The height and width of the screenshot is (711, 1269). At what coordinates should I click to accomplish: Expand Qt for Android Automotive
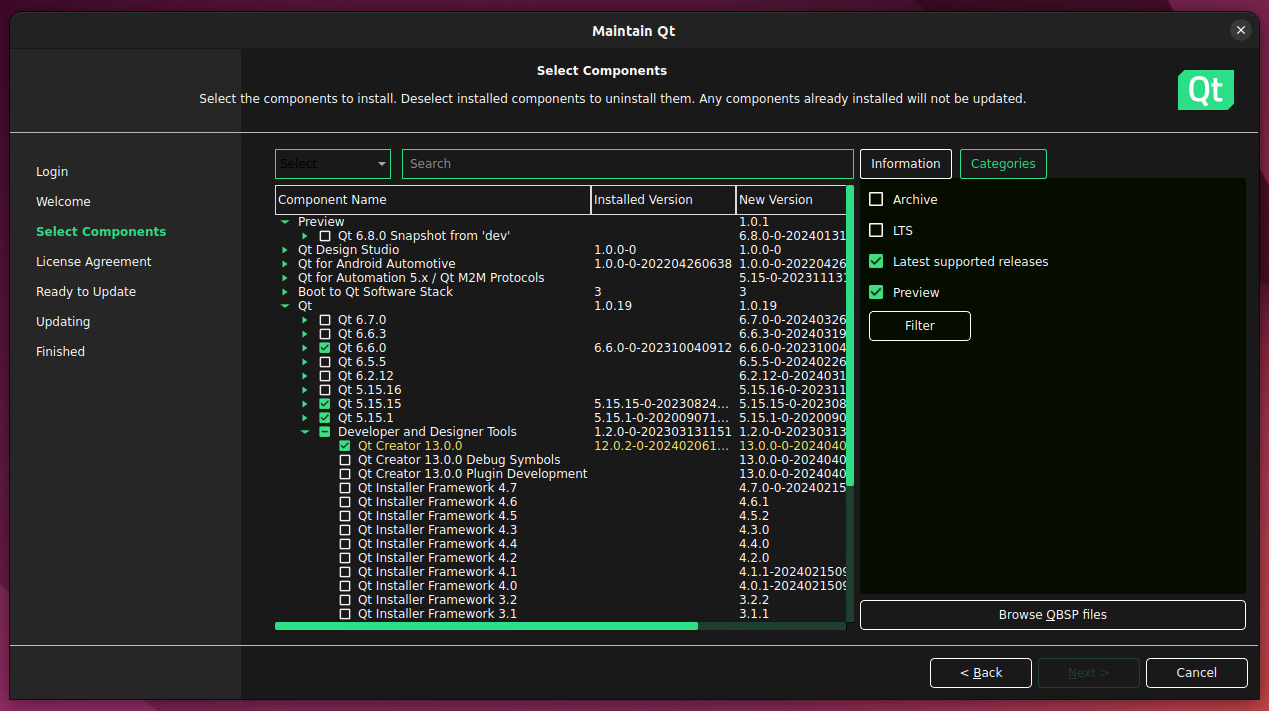click(x=285, y=264)
